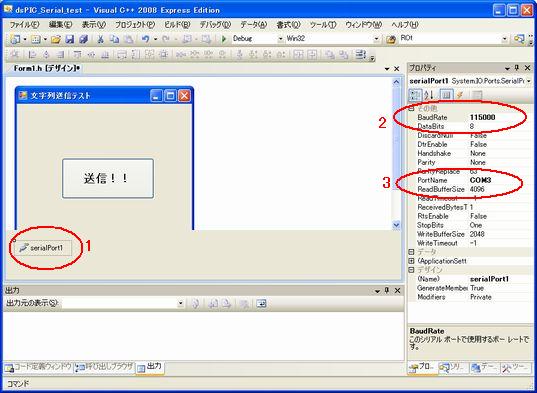Image resolution: width=537 pixels, height=393 pixels.
Task: Click the Undo arrow icon
Action: (145, 39)
